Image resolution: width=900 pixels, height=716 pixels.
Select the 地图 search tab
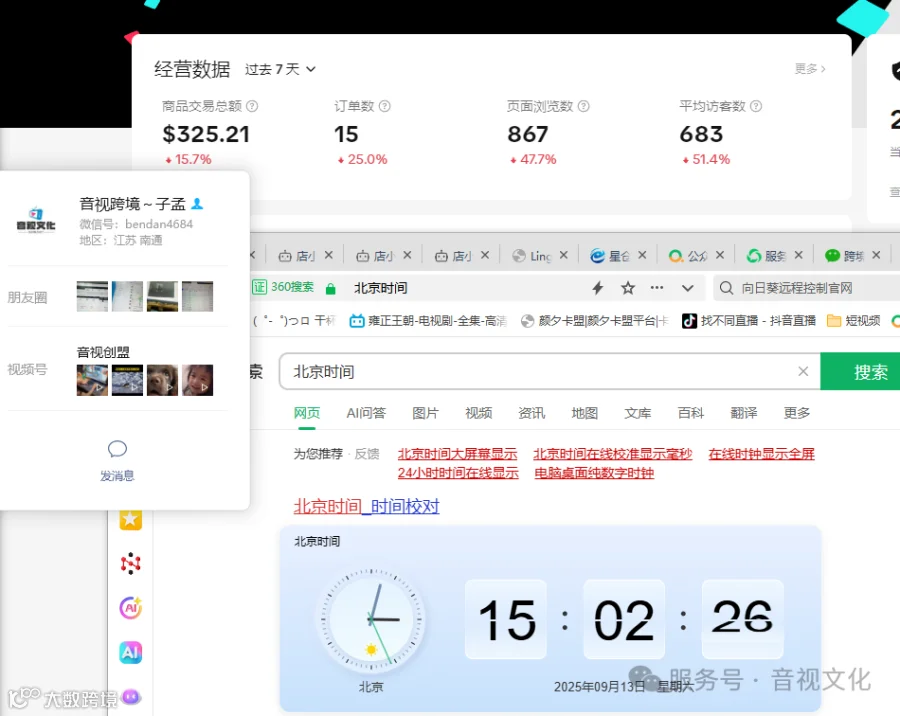(585, 413)
